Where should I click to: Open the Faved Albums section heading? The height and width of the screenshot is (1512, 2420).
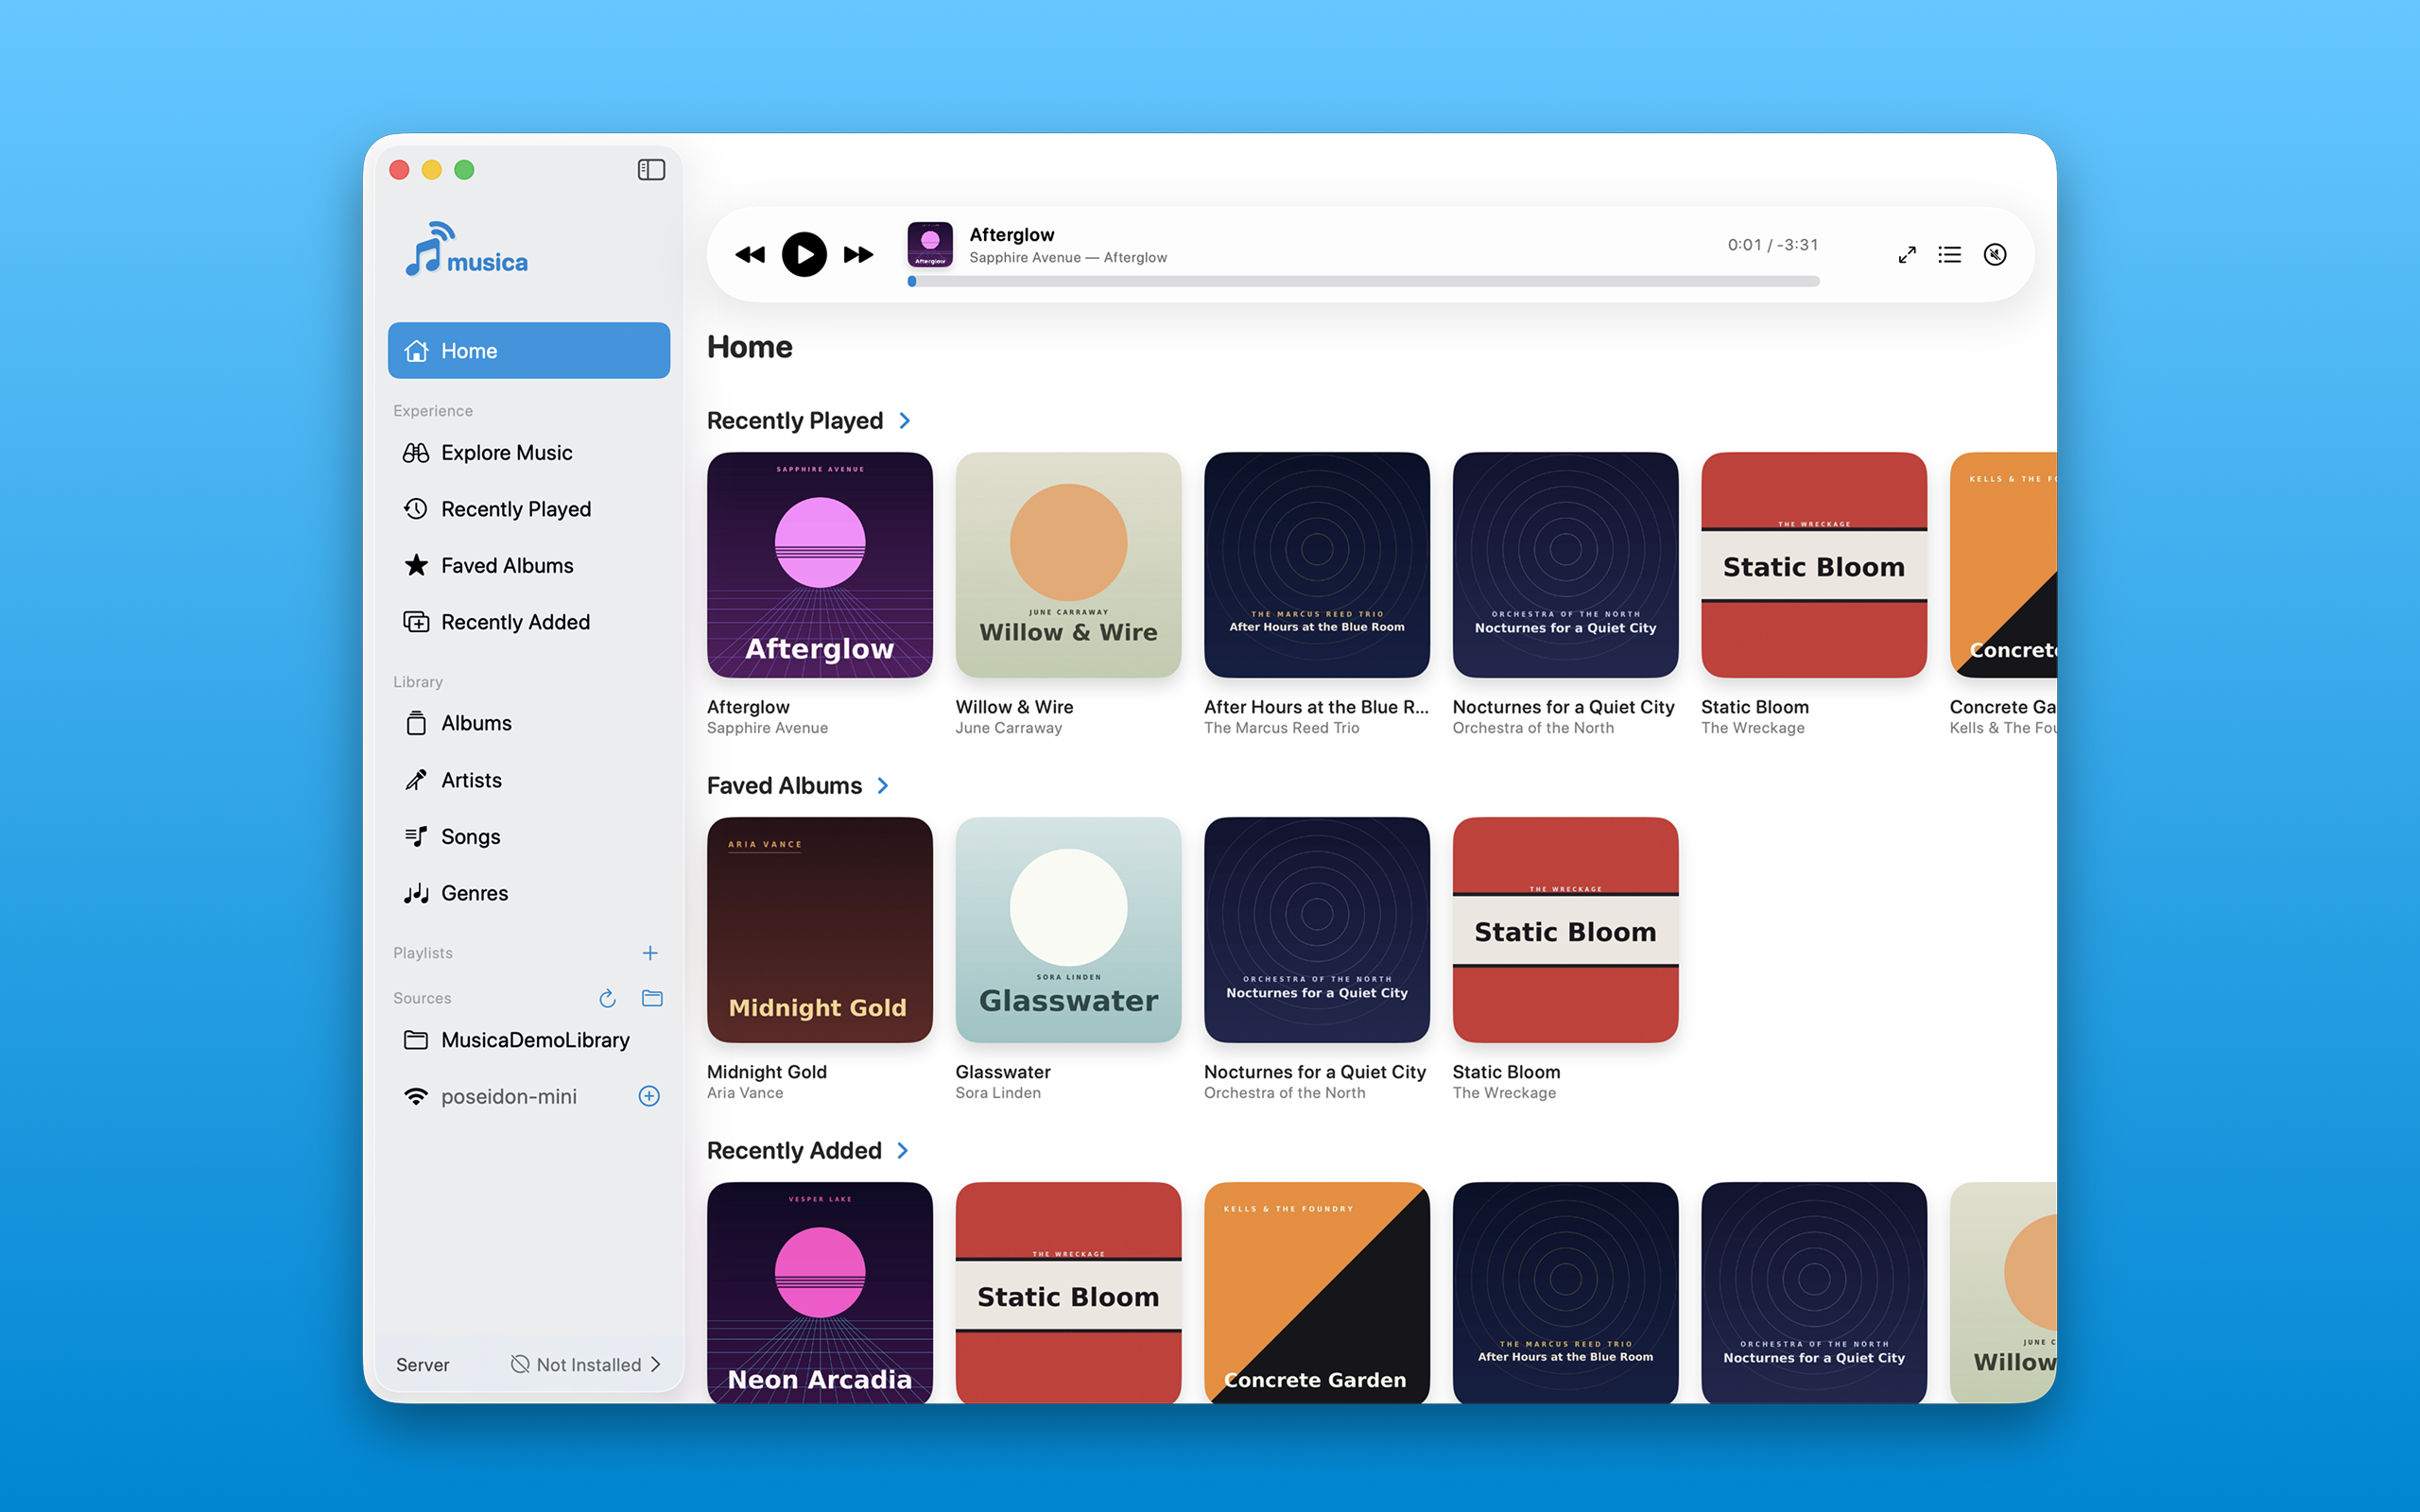[784, 786]
